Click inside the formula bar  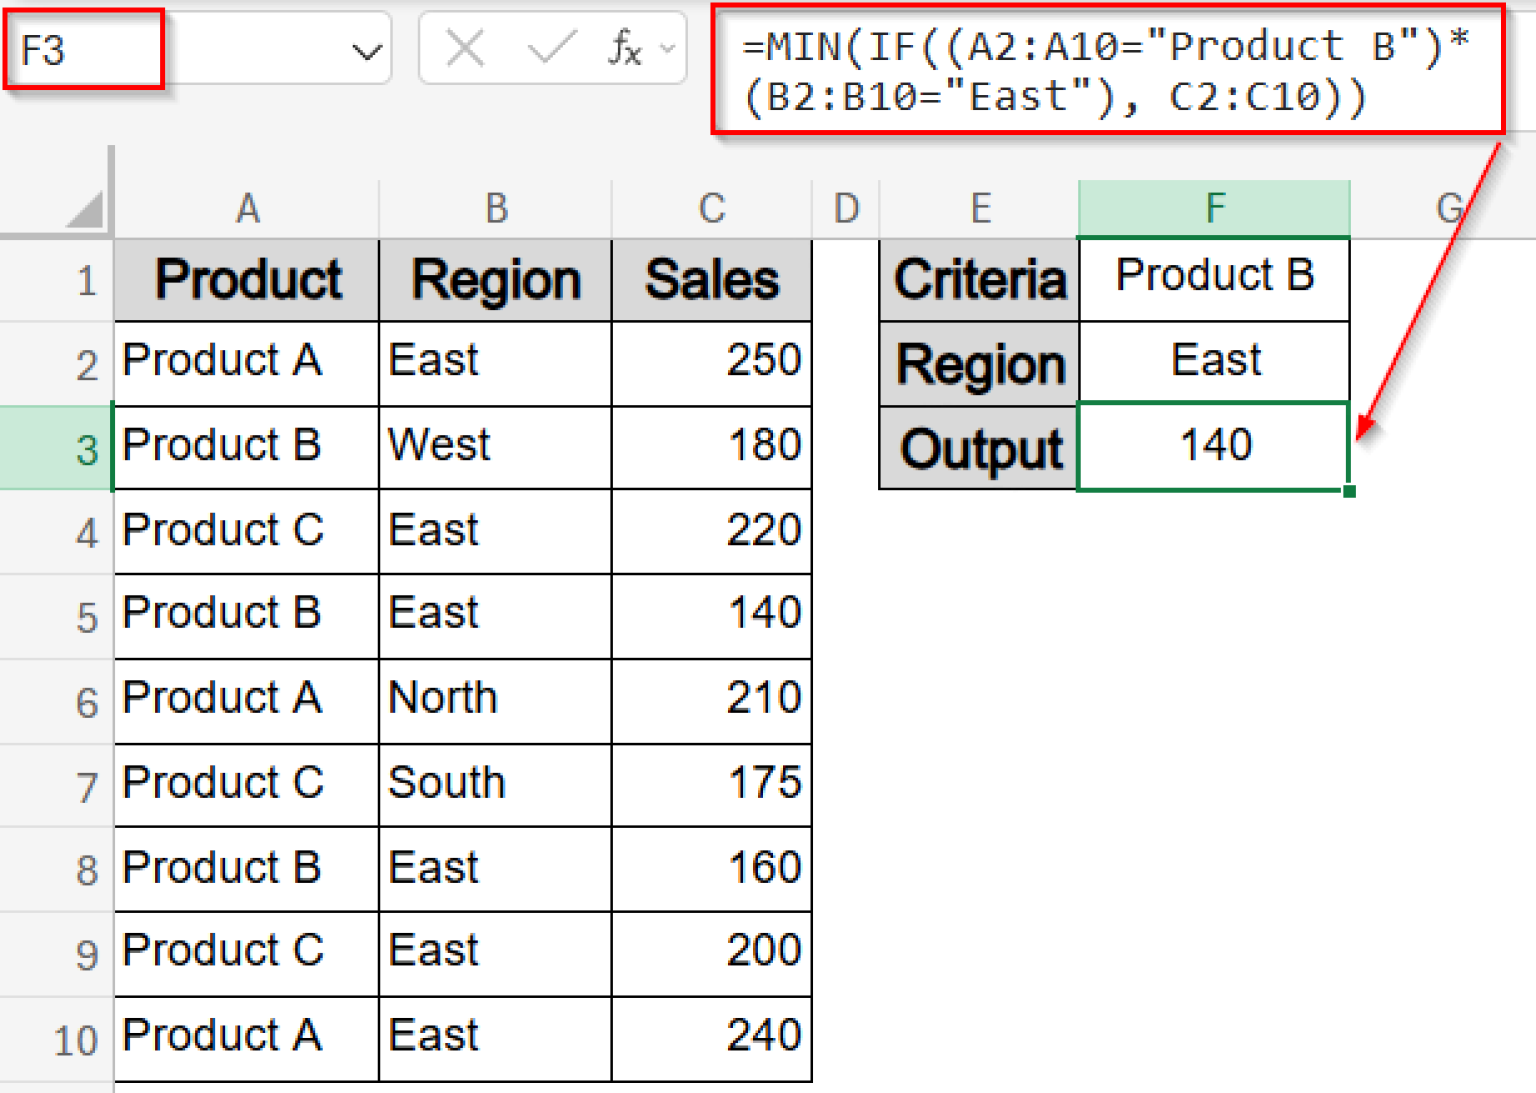pos(1100,70)
